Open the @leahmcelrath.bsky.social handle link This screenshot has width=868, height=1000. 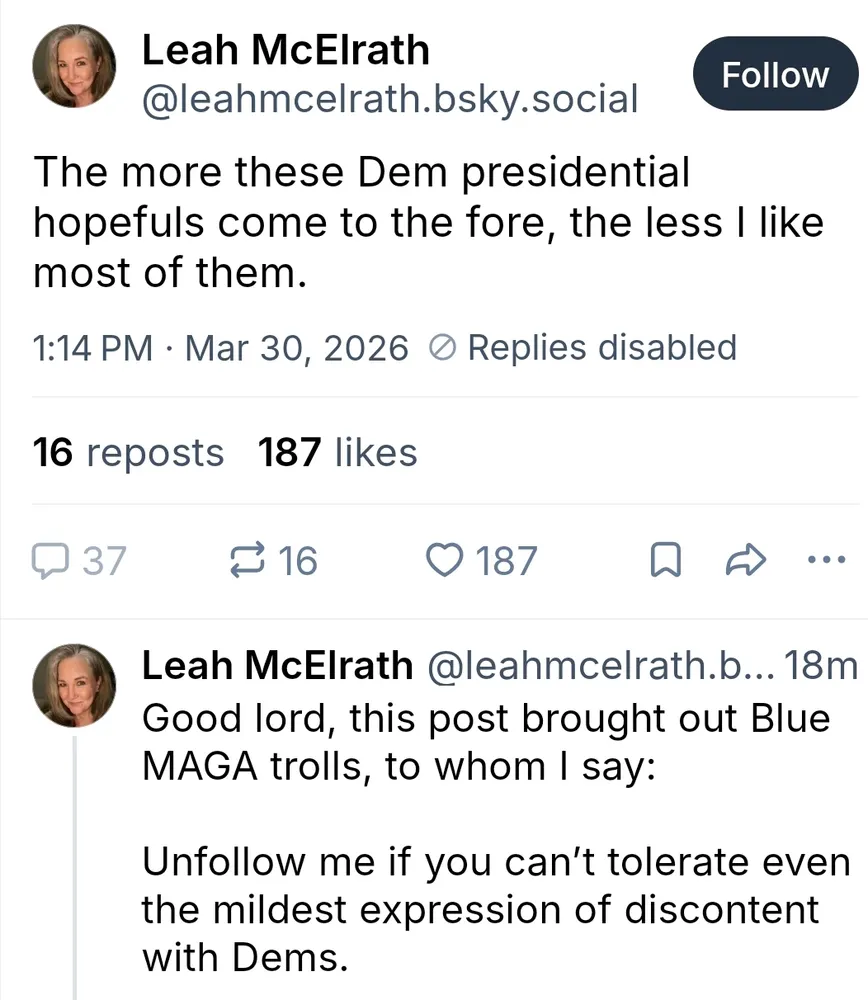[390, 99]
